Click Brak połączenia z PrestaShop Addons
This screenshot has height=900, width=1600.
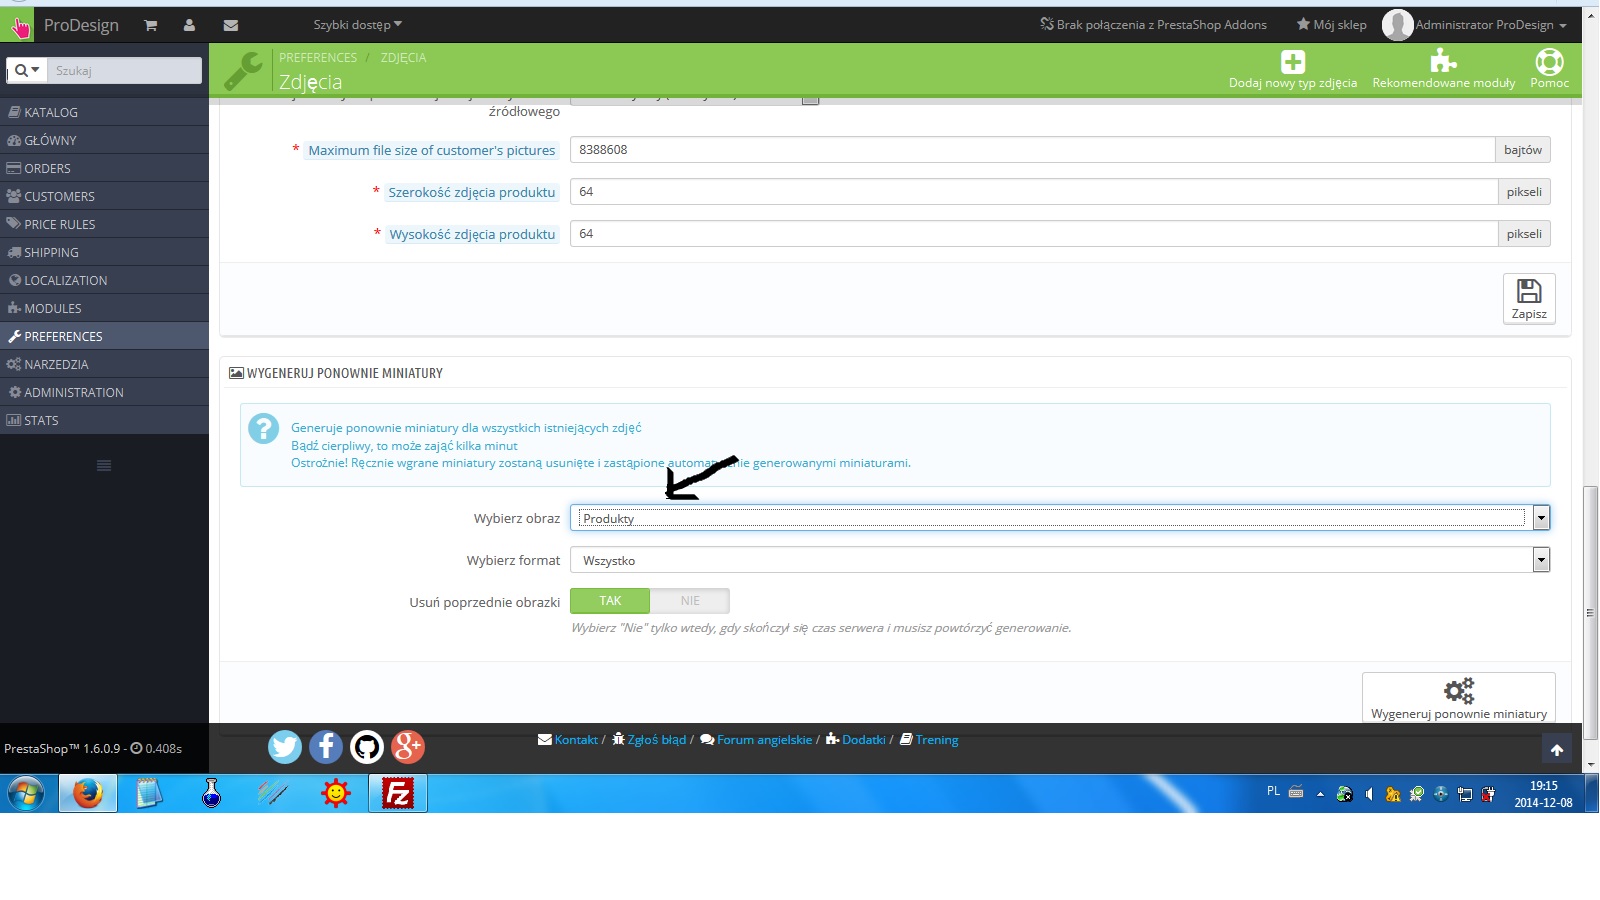[x=1153, y=25]
